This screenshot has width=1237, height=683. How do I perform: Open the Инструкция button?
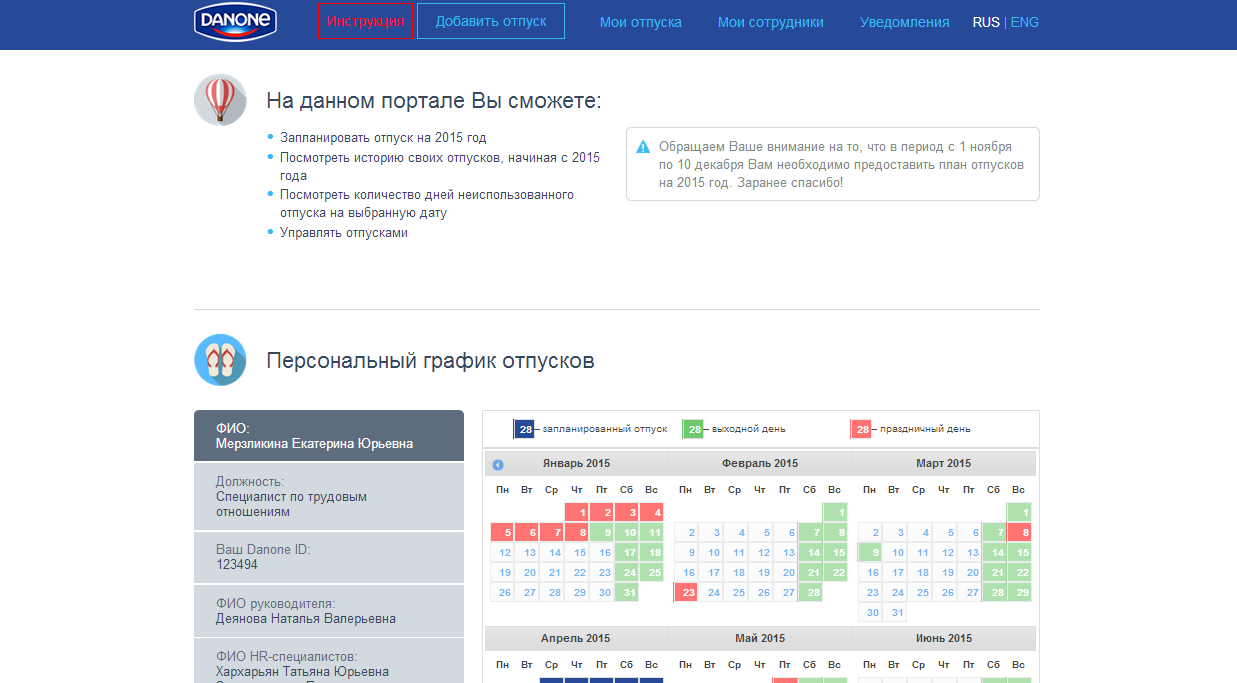pyautogui.click(x=365, y=21)
